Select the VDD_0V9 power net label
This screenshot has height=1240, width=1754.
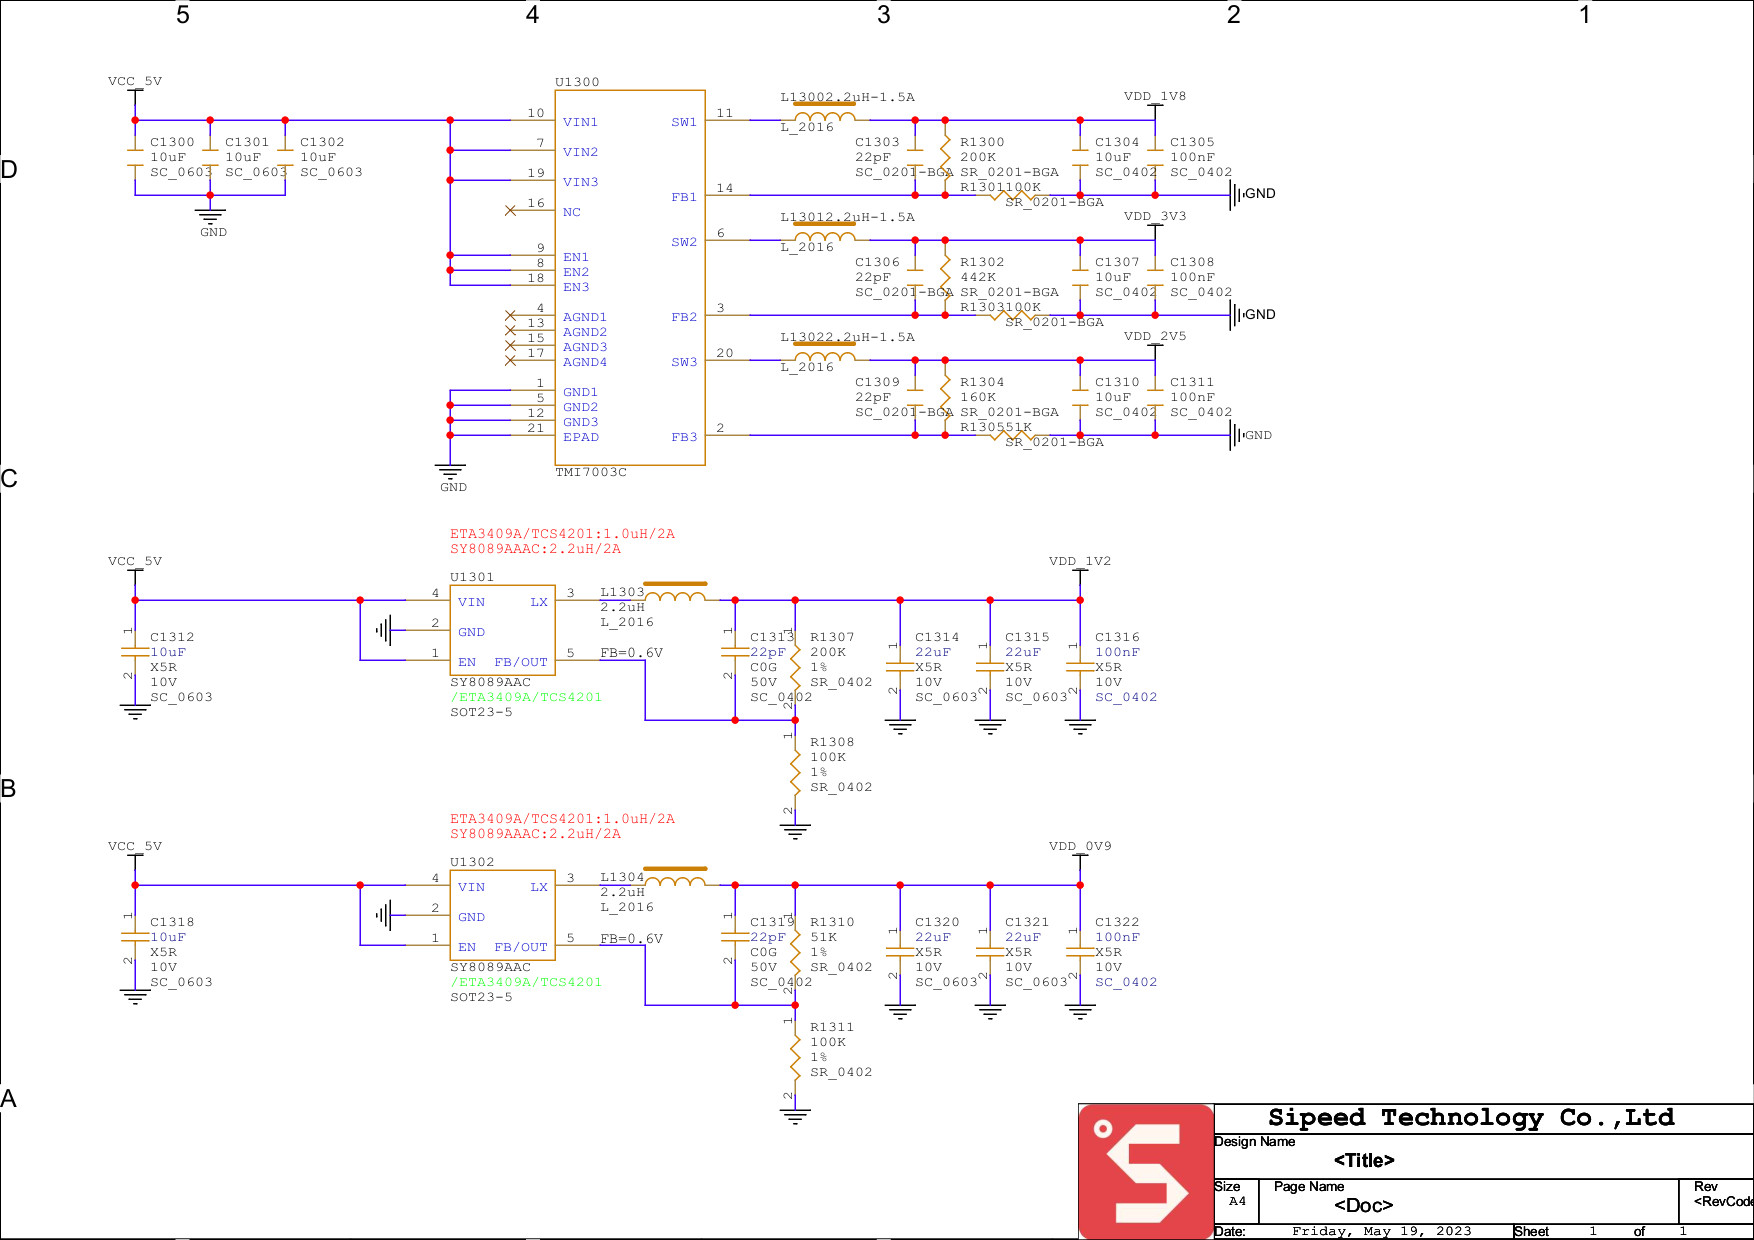[1079, 846]
